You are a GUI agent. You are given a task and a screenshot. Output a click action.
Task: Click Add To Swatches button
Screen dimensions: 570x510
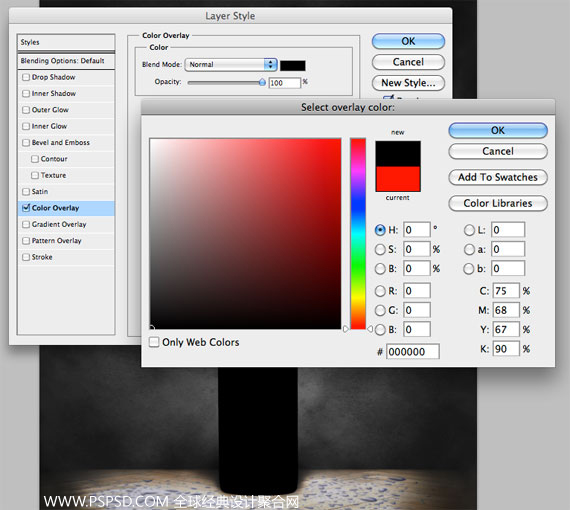click(x=498, y=177)
